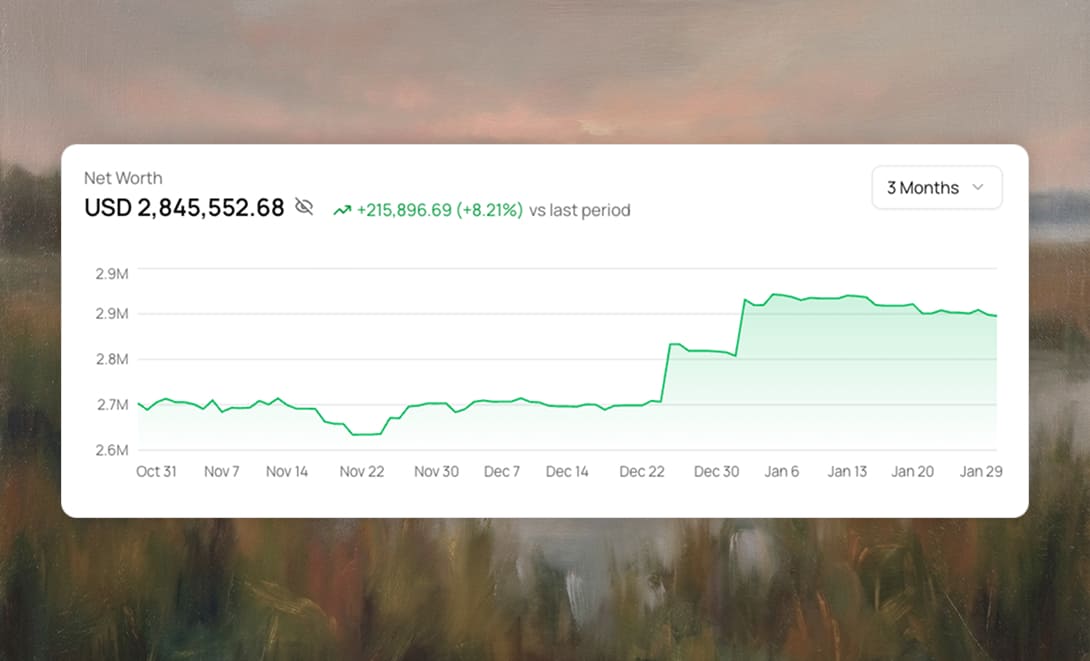This screenshot has width=1090, height=661.
Task: Select the Jan 29 date label on the axis
Action: [x=981, y=471]
